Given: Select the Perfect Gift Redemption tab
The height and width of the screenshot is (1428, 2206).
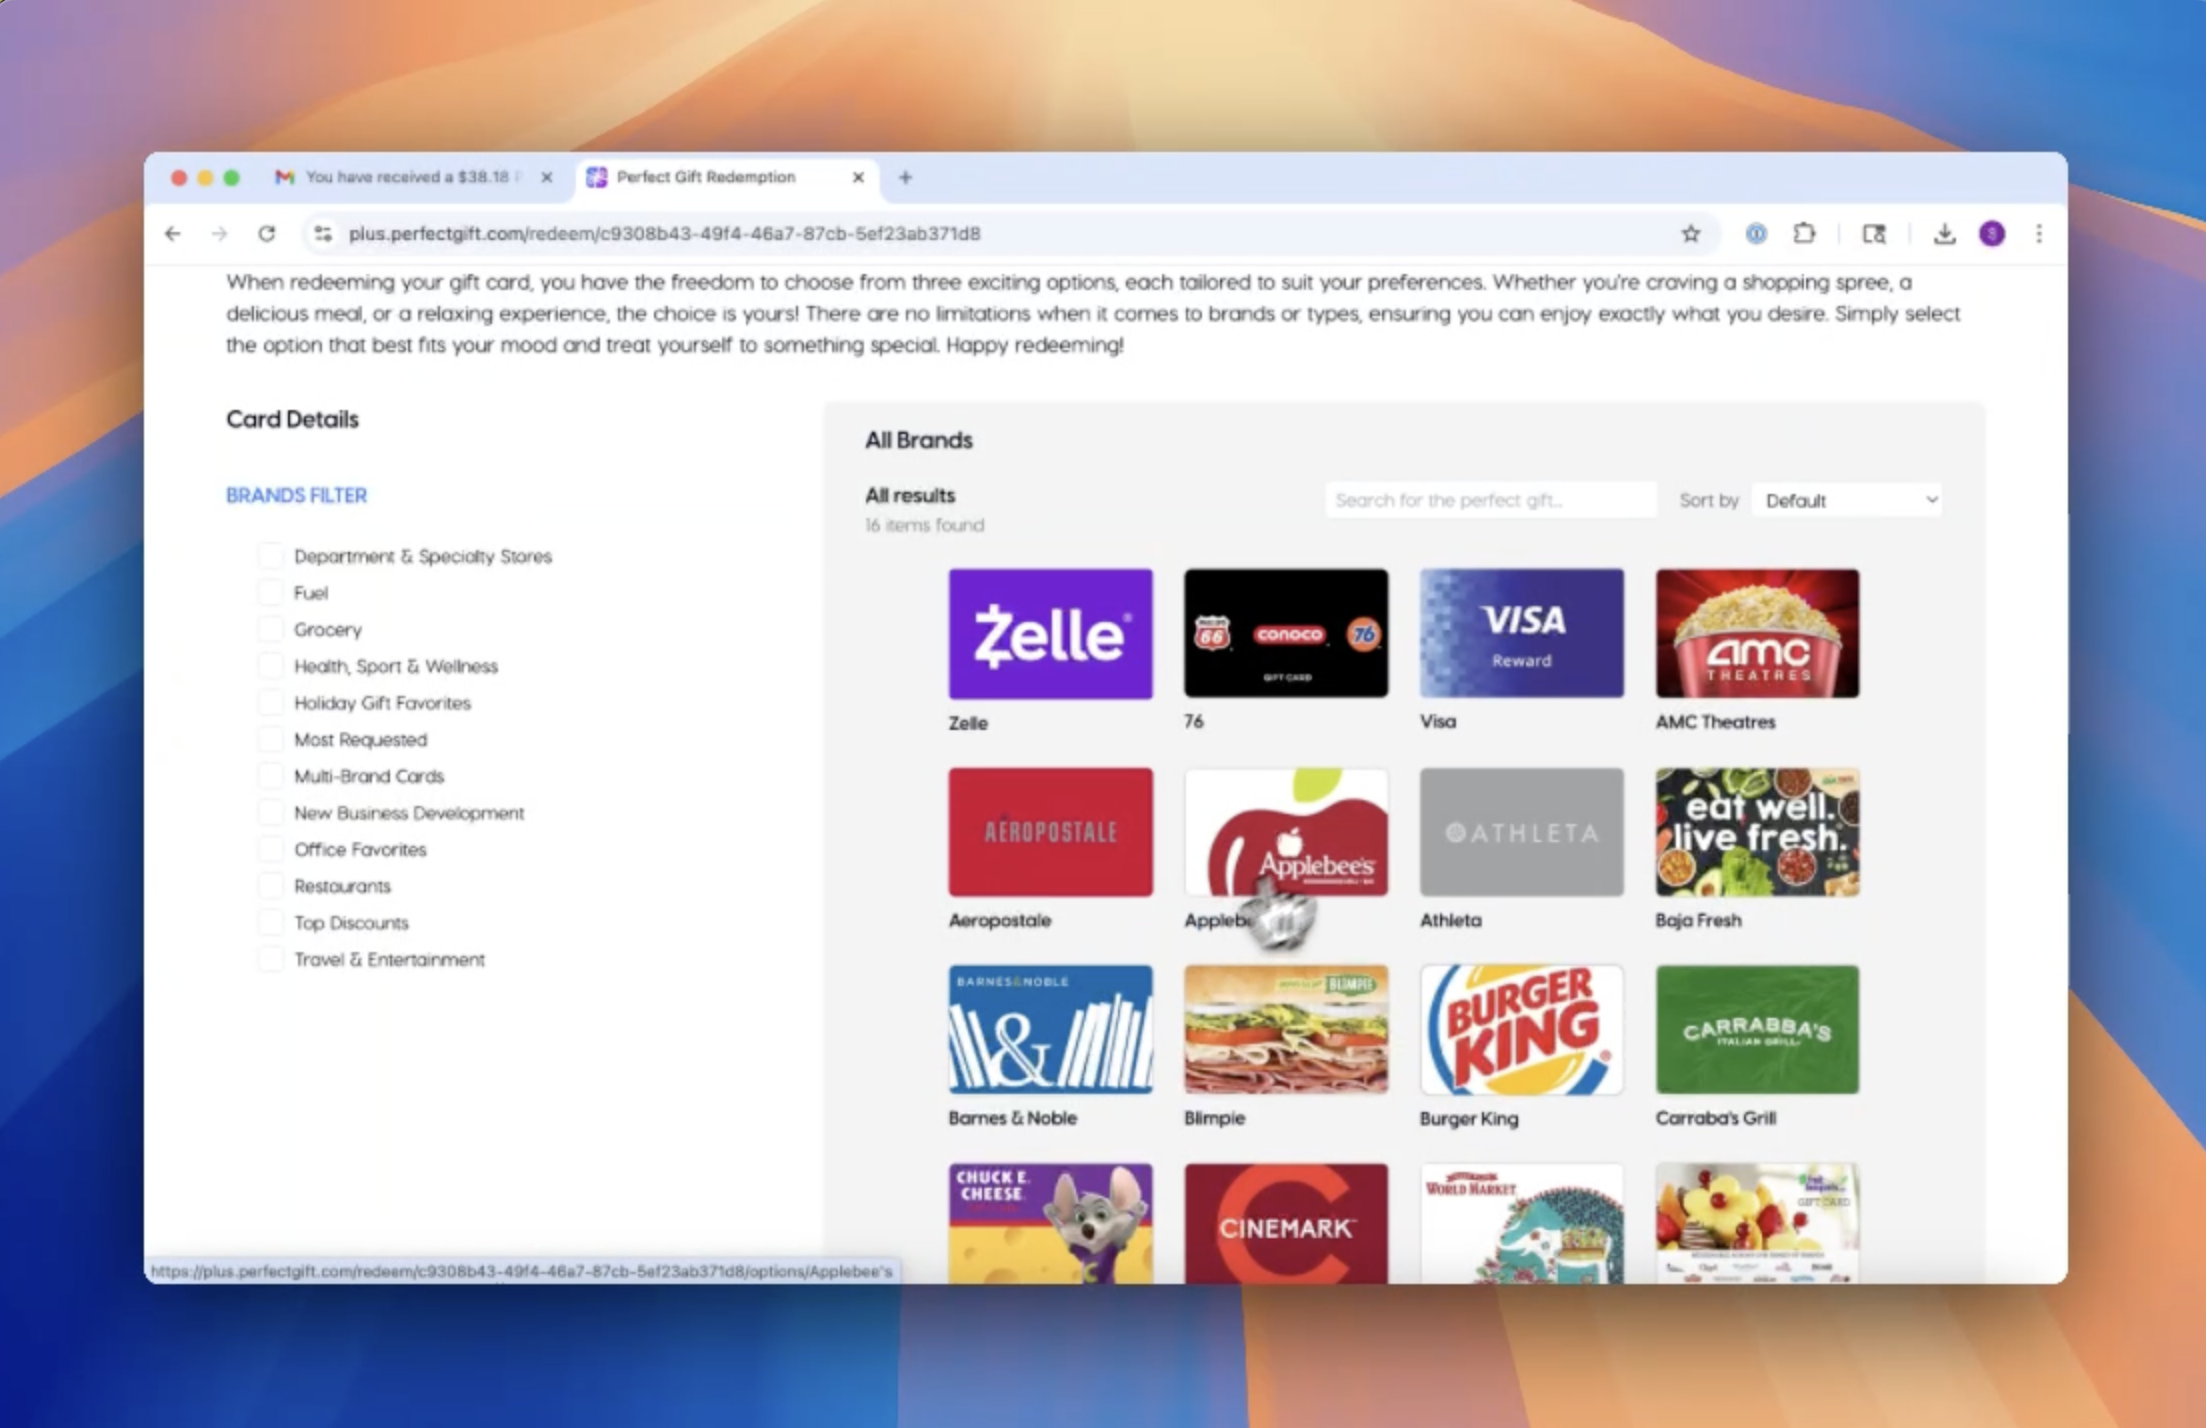Looking at the screenshot, I should click(x=728, y=177).
